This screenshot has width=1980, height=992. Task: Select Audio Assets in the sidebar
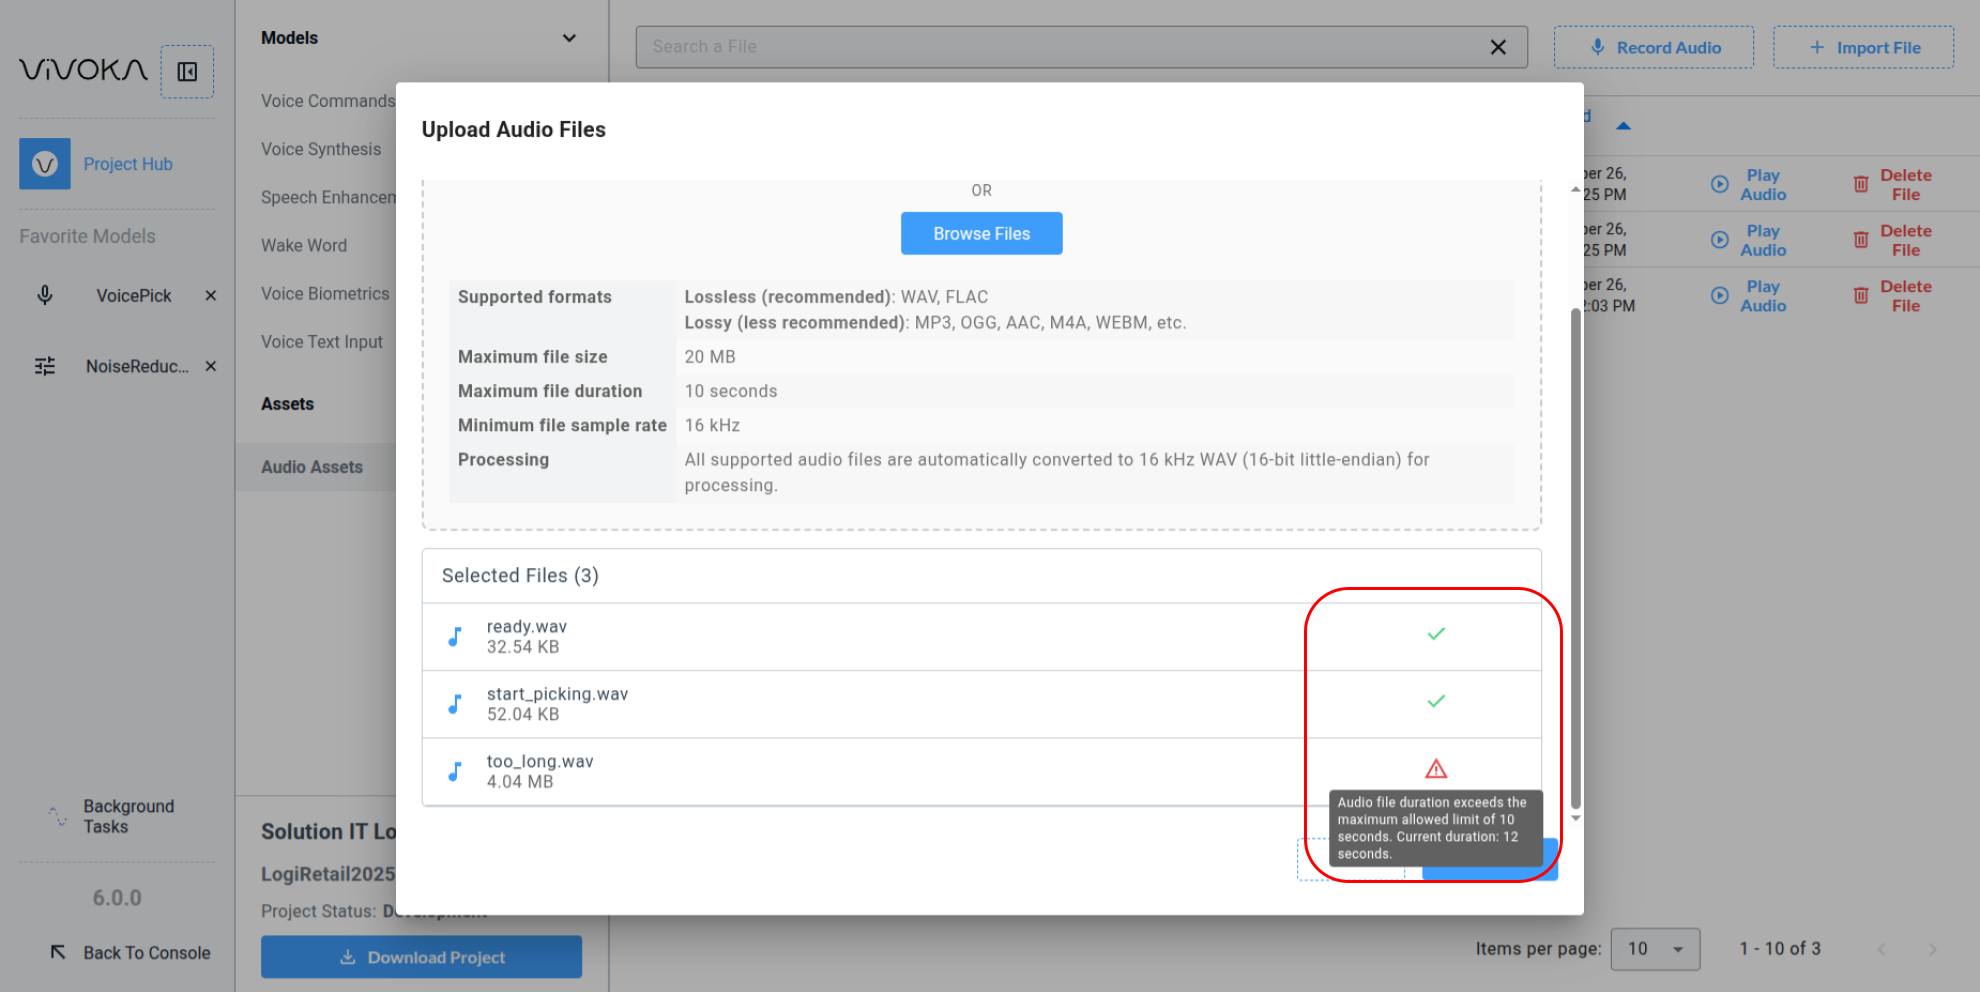point(312,467)
